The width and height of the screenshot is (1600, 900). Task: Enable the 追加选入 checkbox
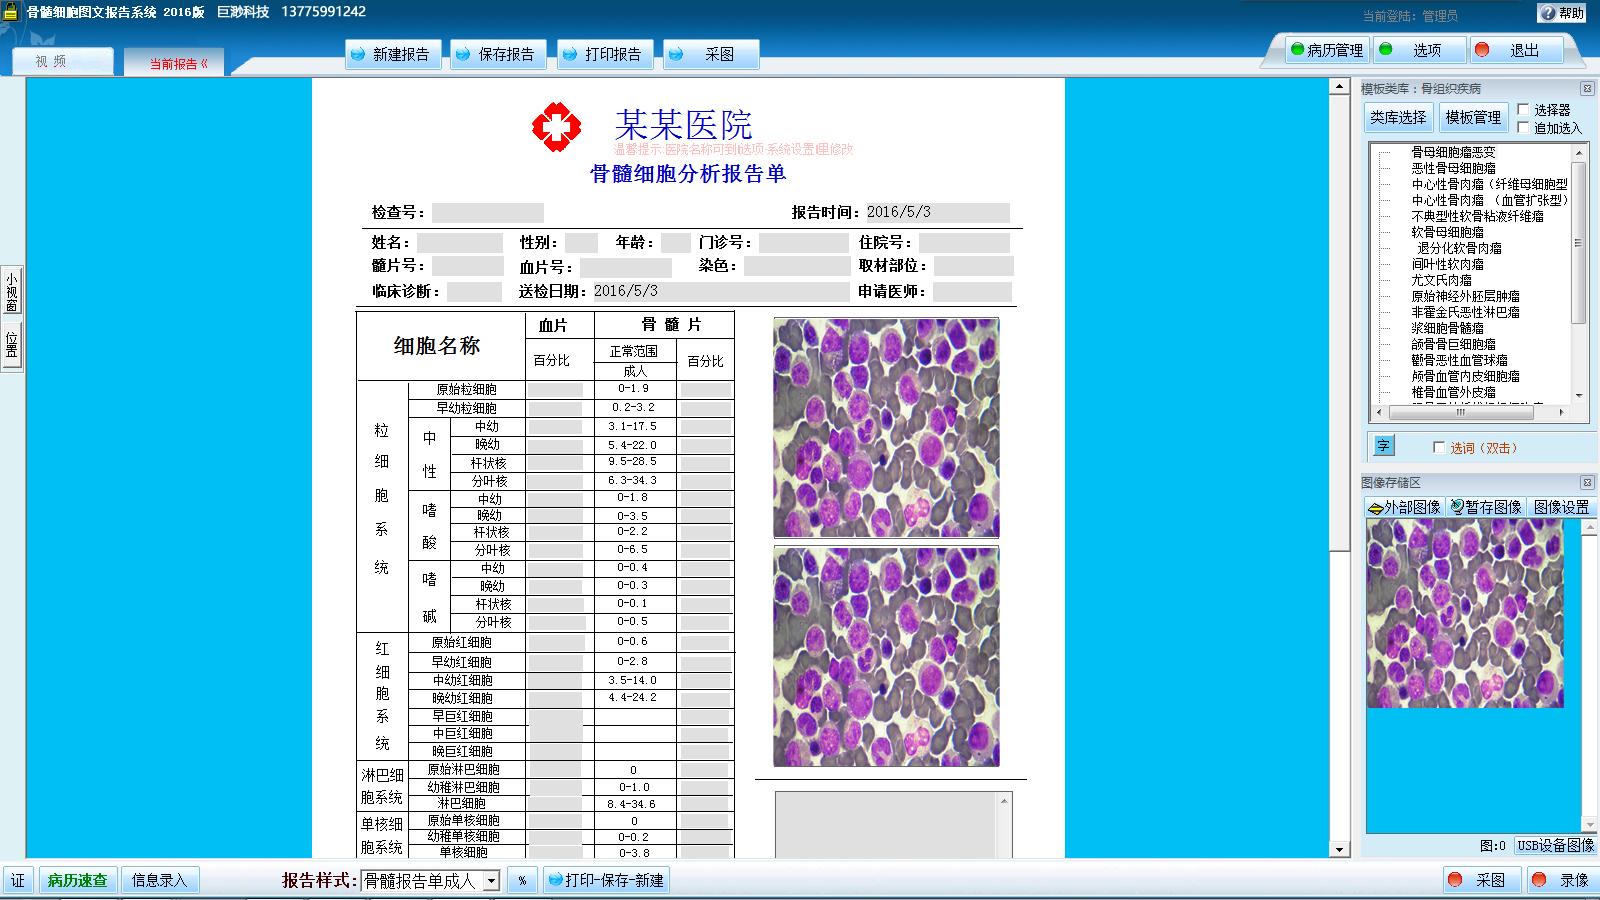coord(1523,128)
